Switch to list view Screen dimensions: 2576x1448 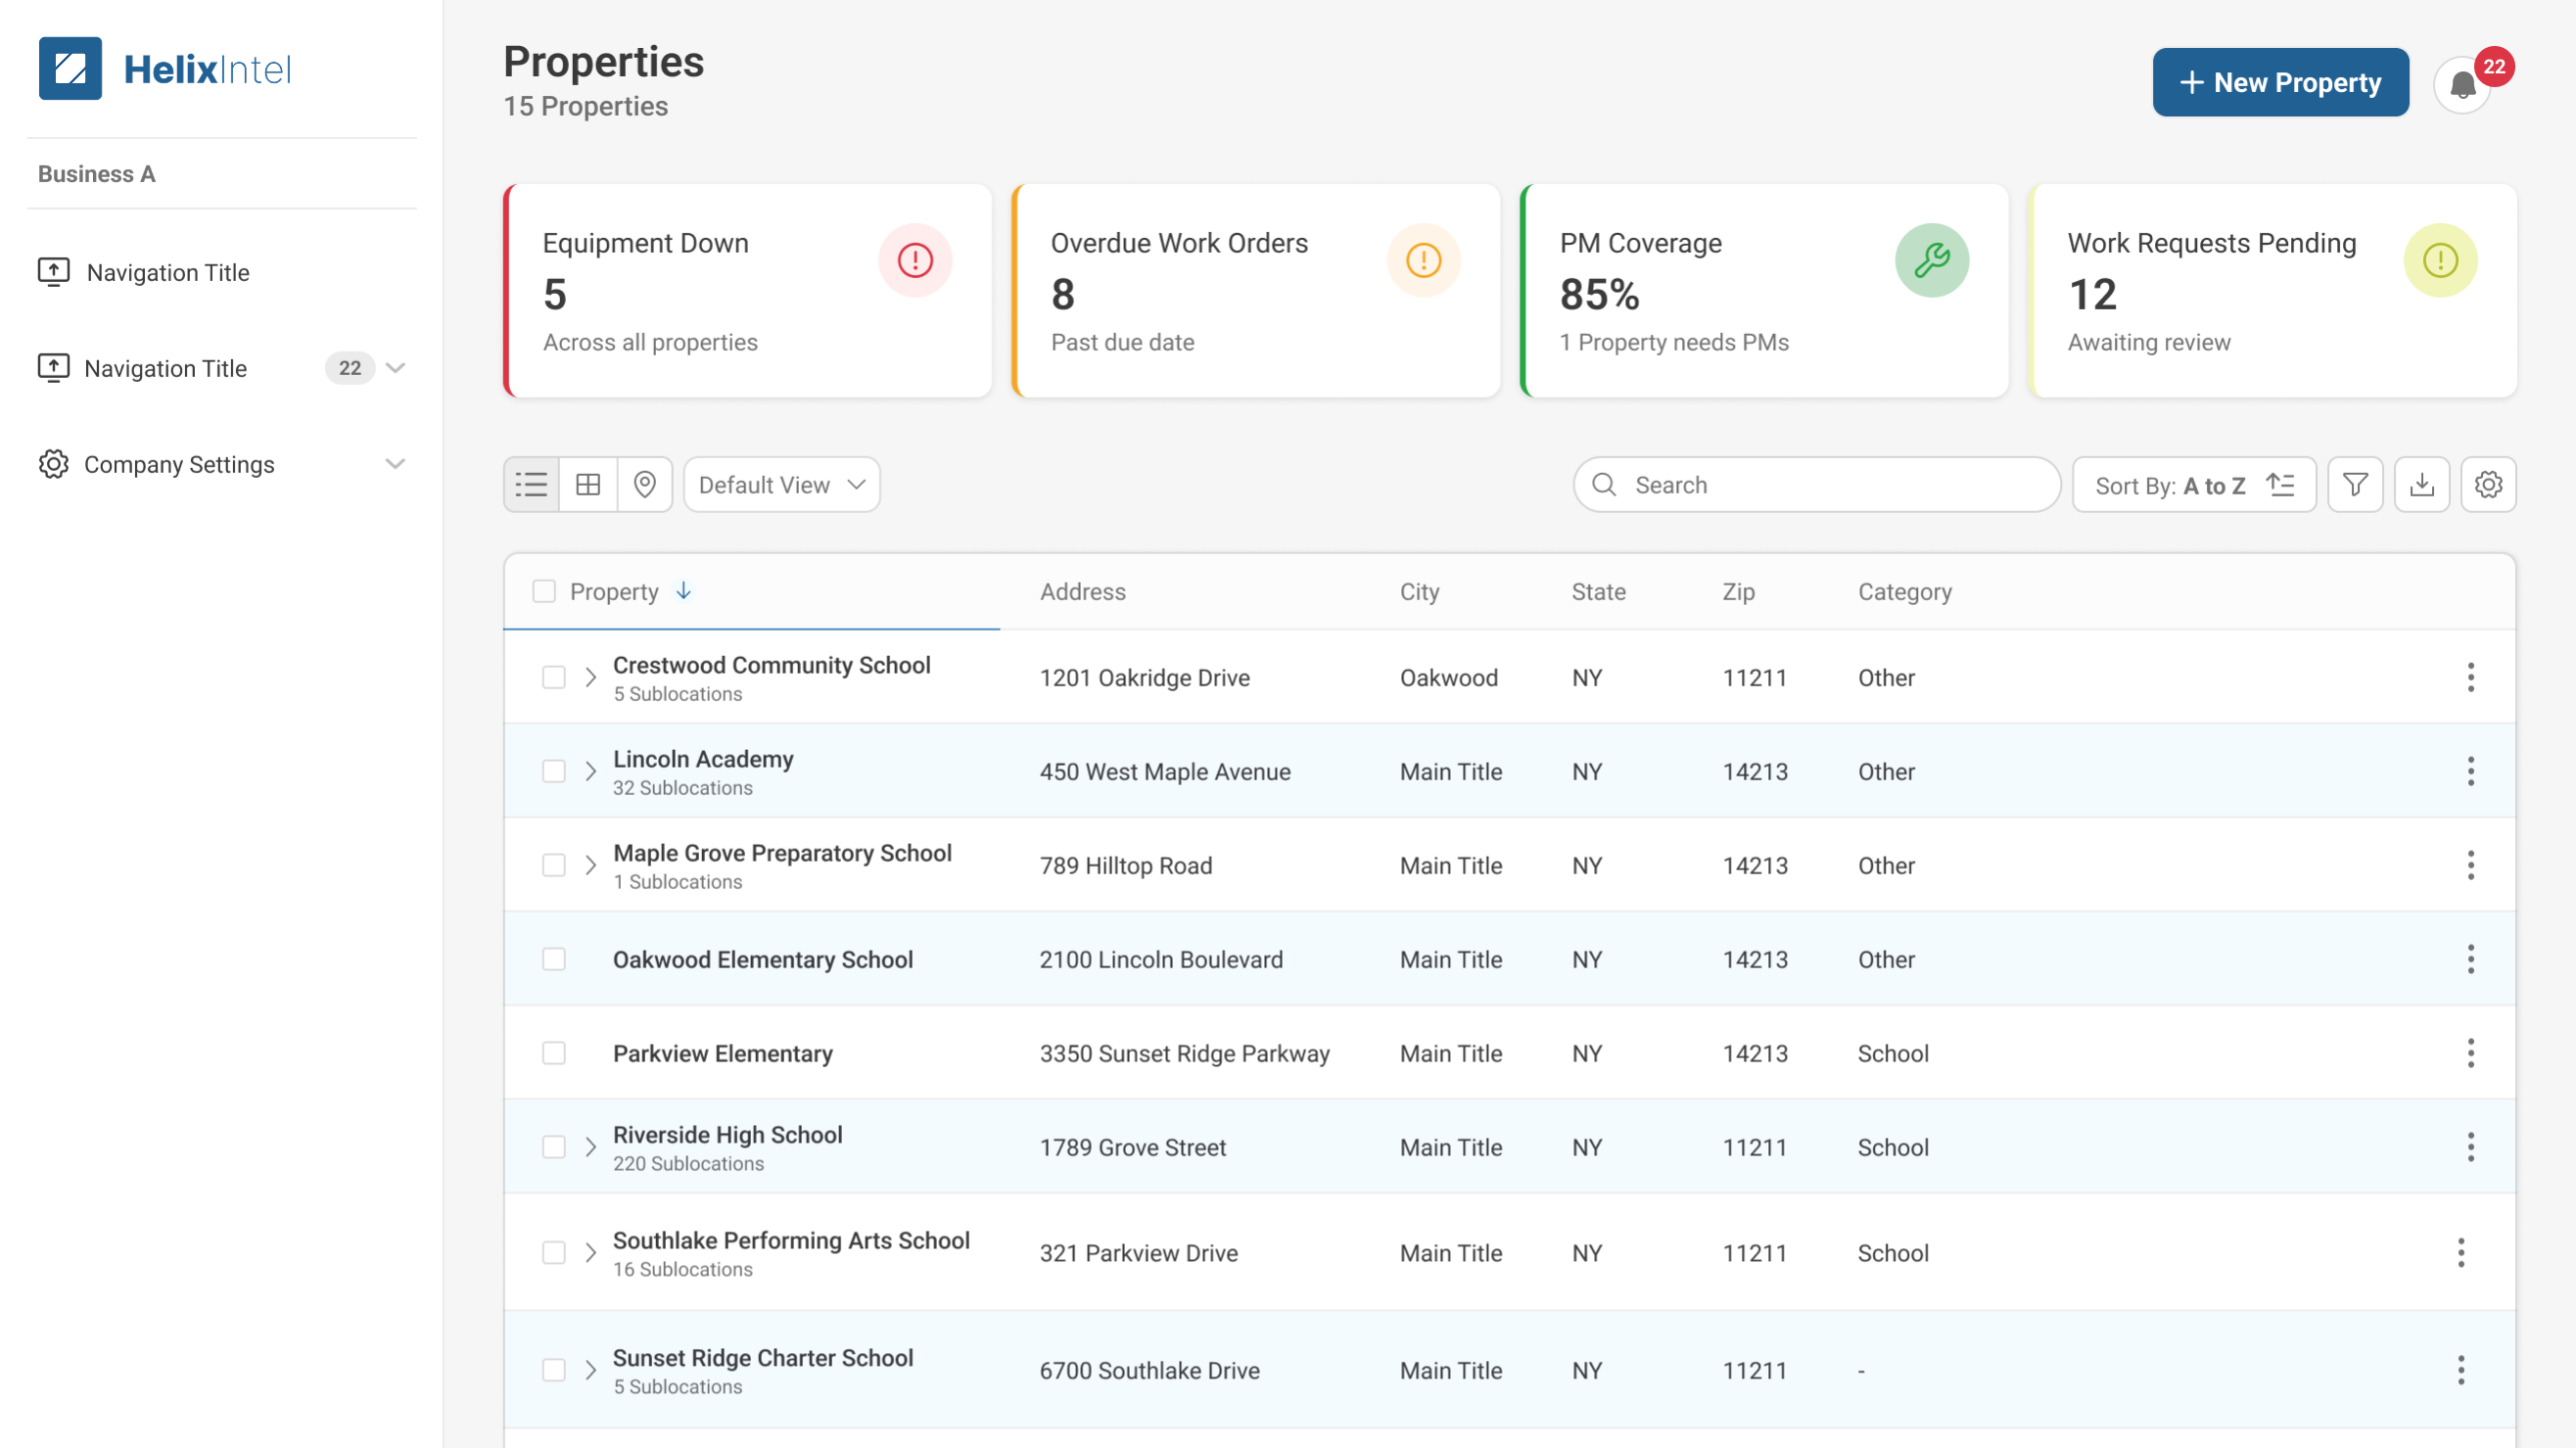click(x=531, y=485)
